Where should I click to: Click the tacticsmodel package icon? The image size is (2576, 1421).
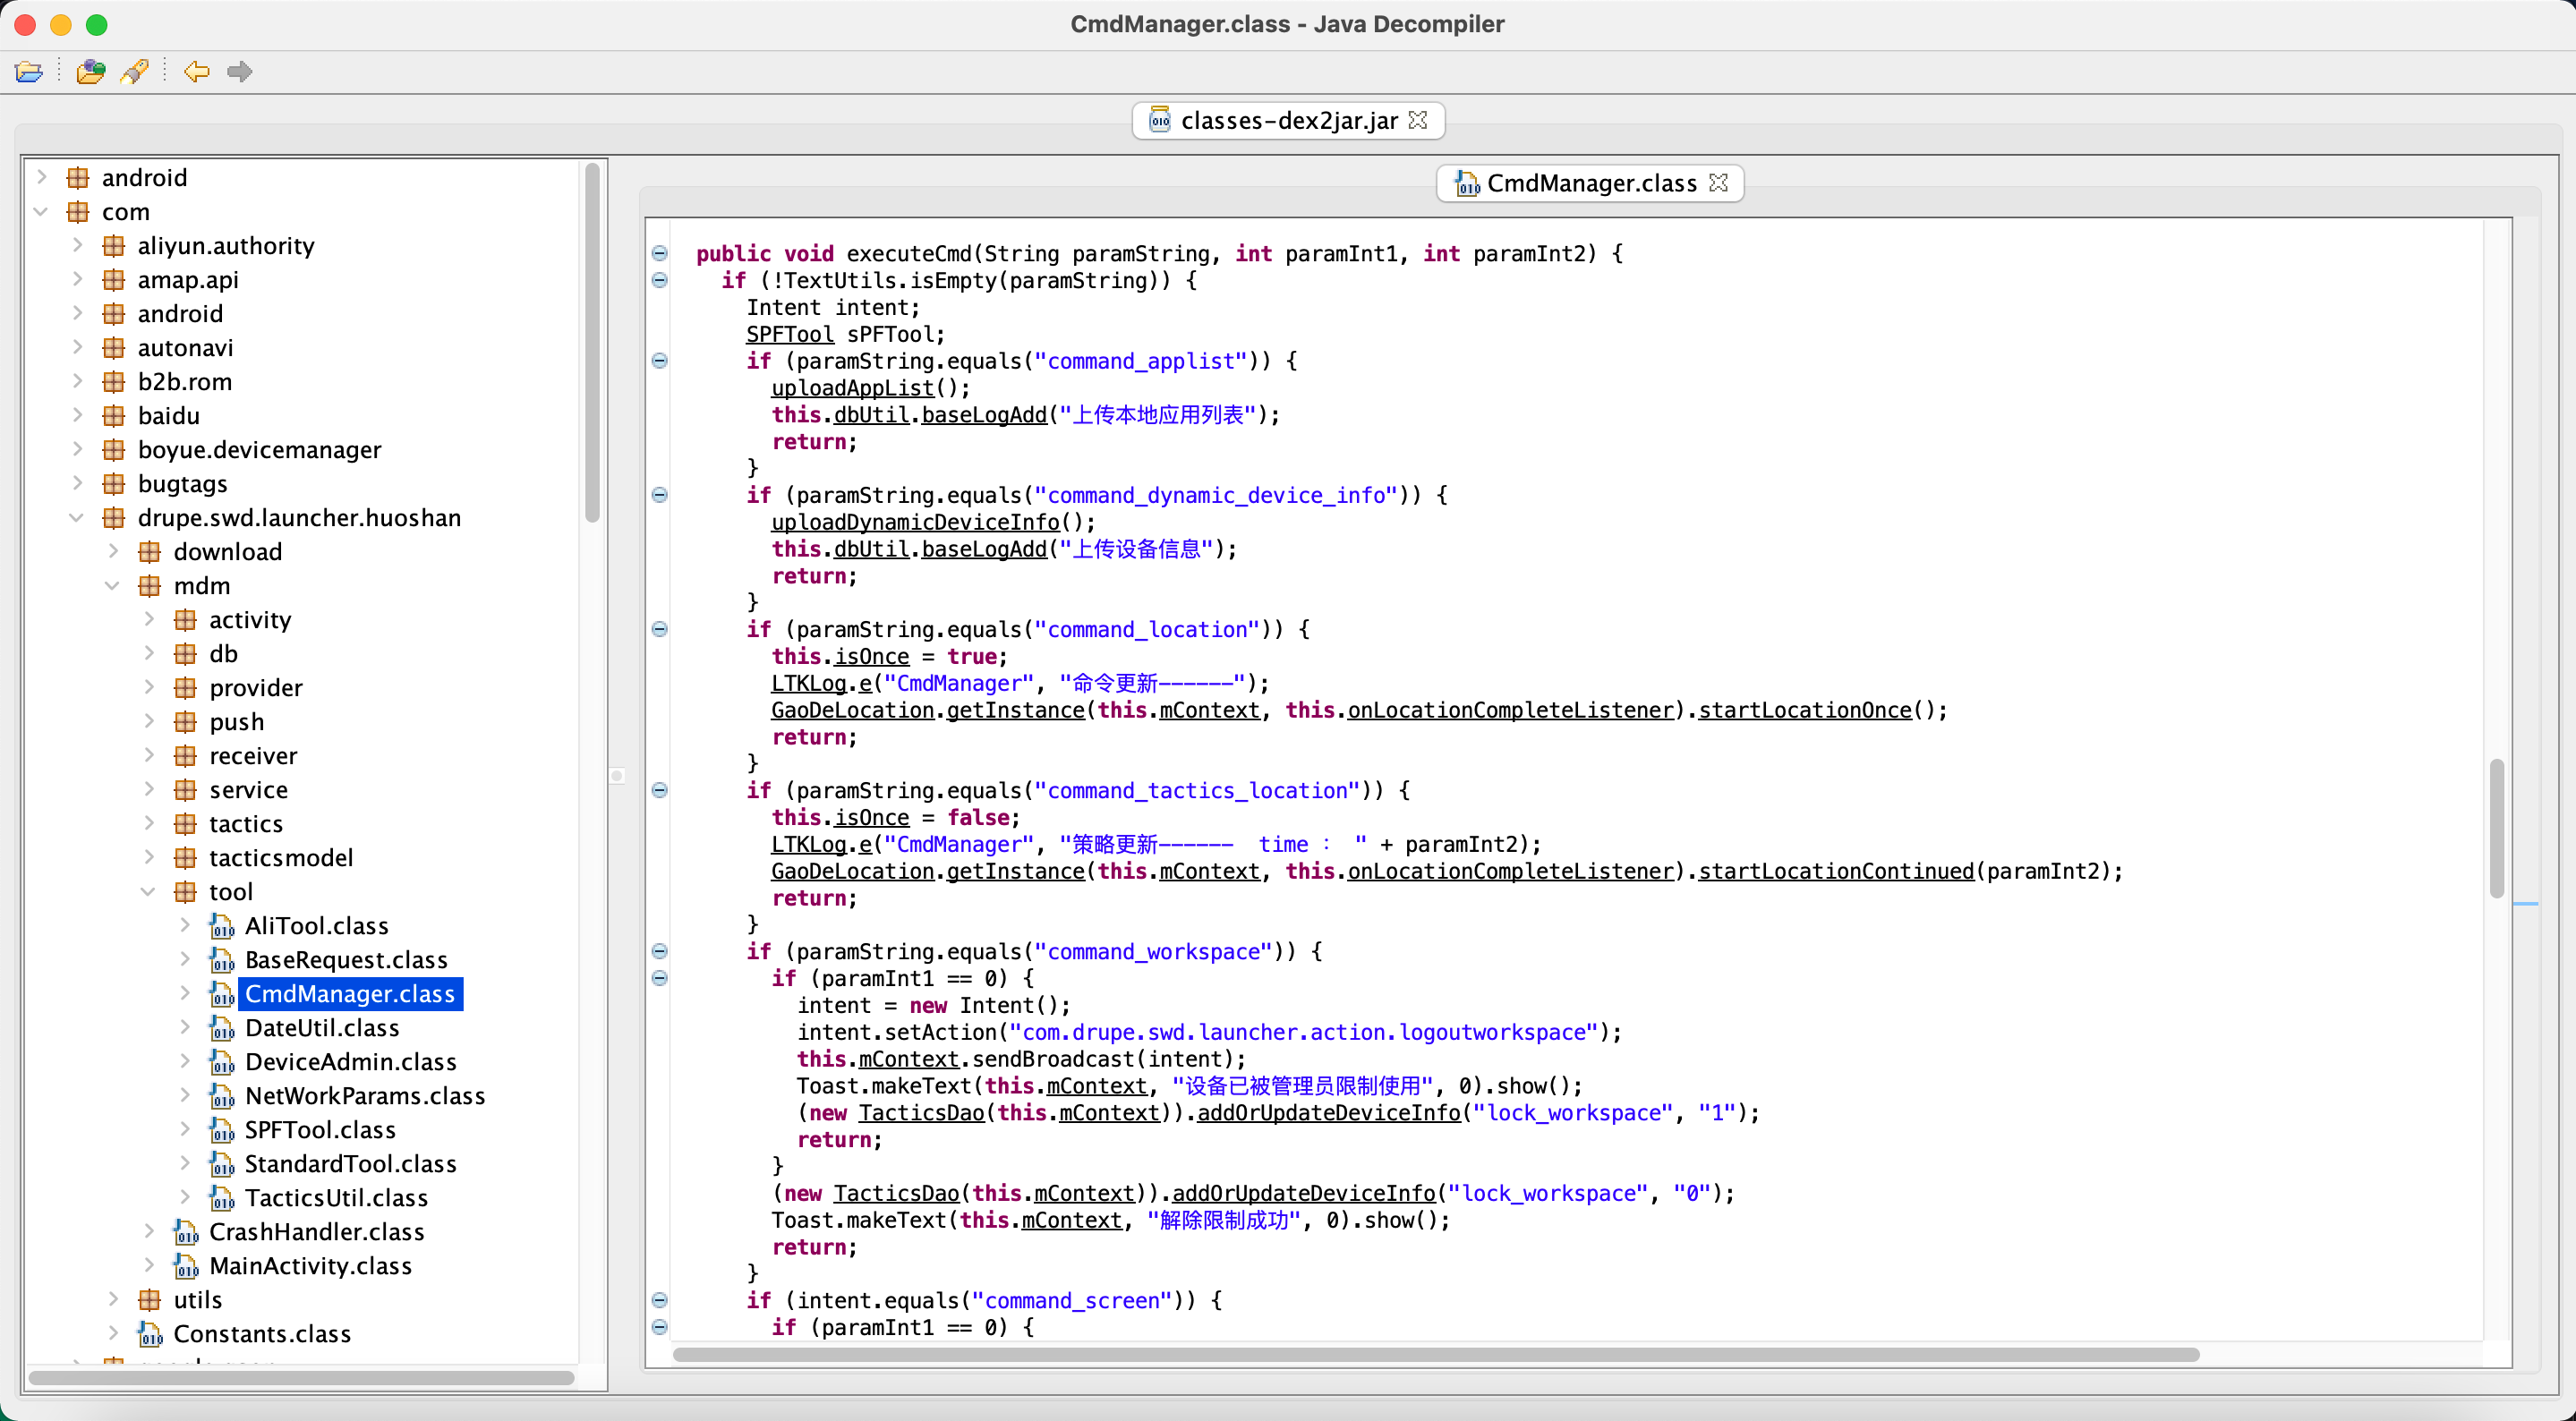tap(186, 857)
